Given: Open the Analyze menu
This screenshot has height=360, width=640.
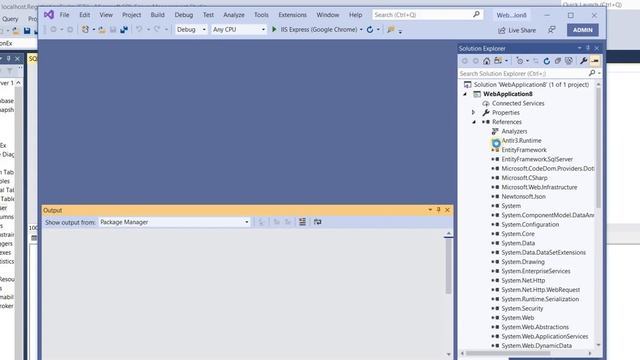Looking at the screenshot, I should (234, 15).
